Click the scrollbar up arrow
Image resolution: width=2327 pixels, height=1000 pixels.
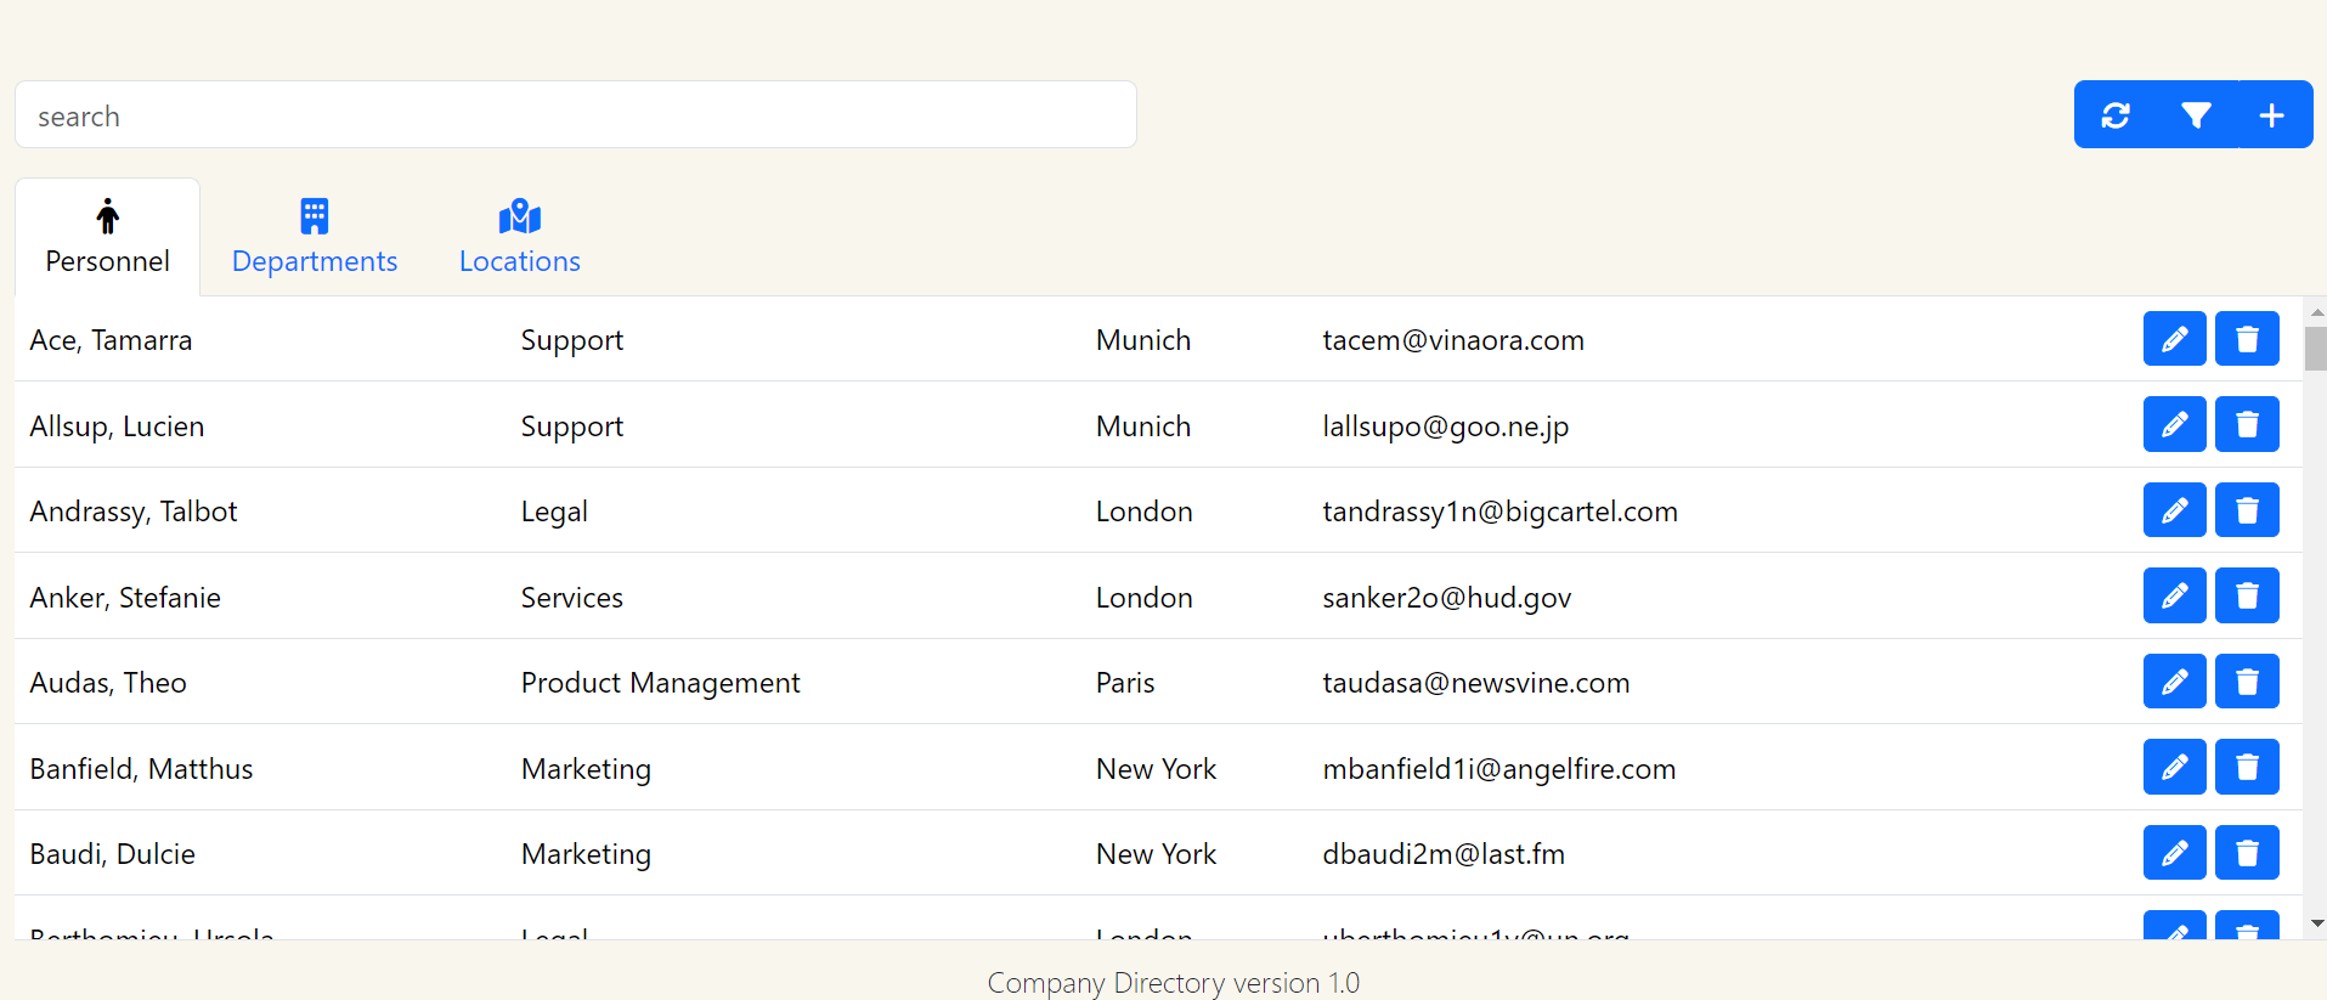[2316, 313]
